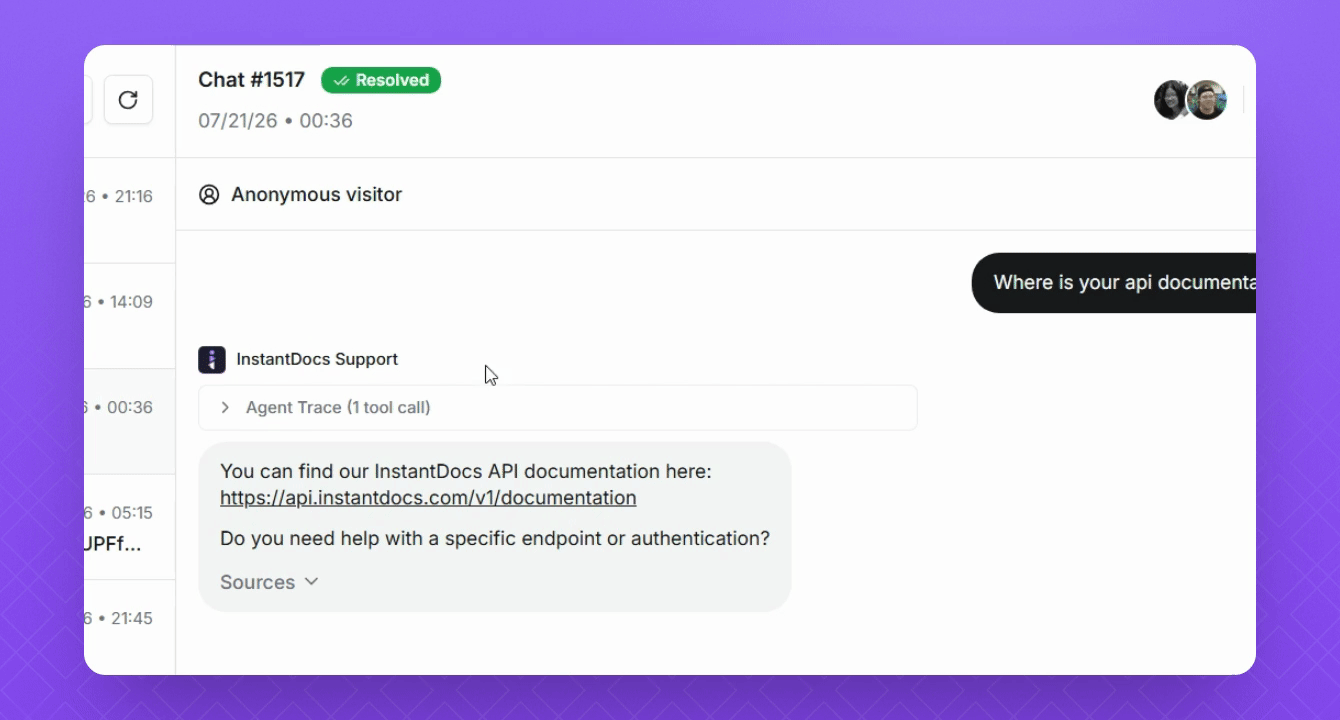Select the chat list entry at 05:15
This screenshot has width=1340, height=720.
coord(130,527)
